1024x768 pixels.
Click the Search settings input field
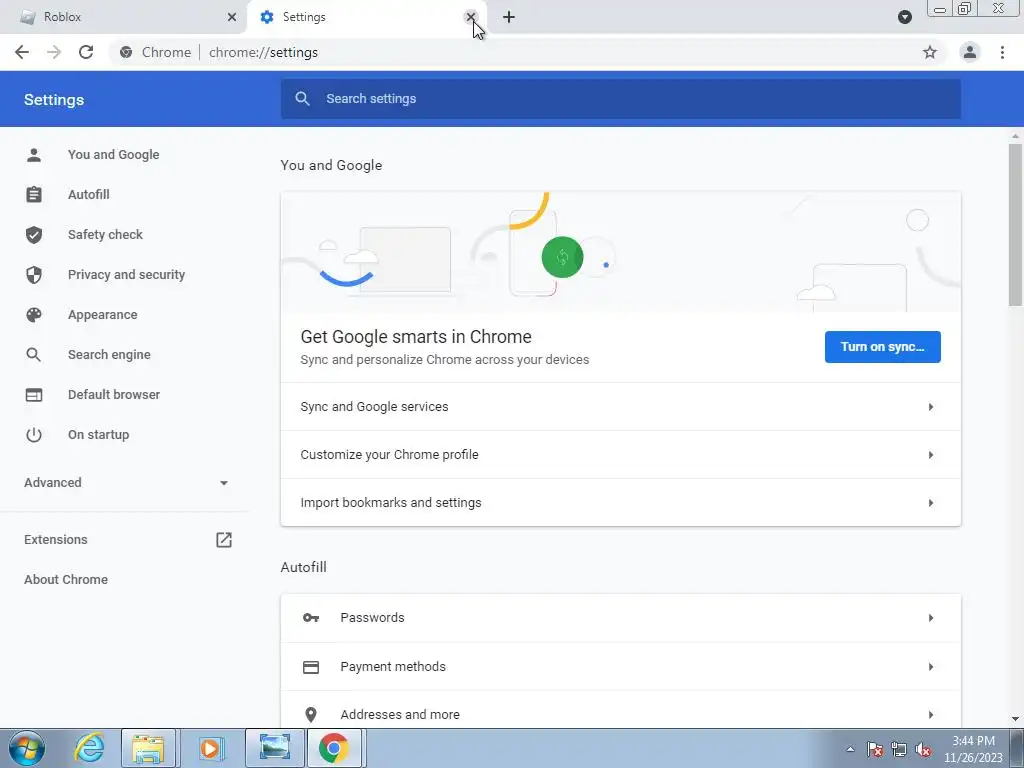(620, 99)
